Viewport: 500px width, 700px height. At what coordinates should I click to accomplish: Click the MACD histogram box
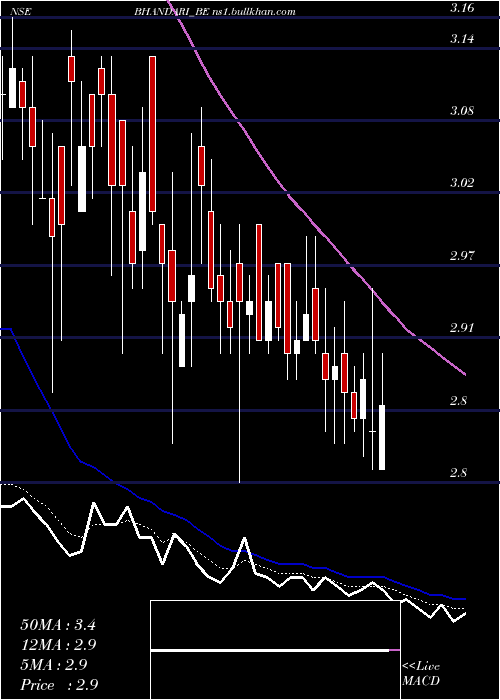click(x=275, y=650)
